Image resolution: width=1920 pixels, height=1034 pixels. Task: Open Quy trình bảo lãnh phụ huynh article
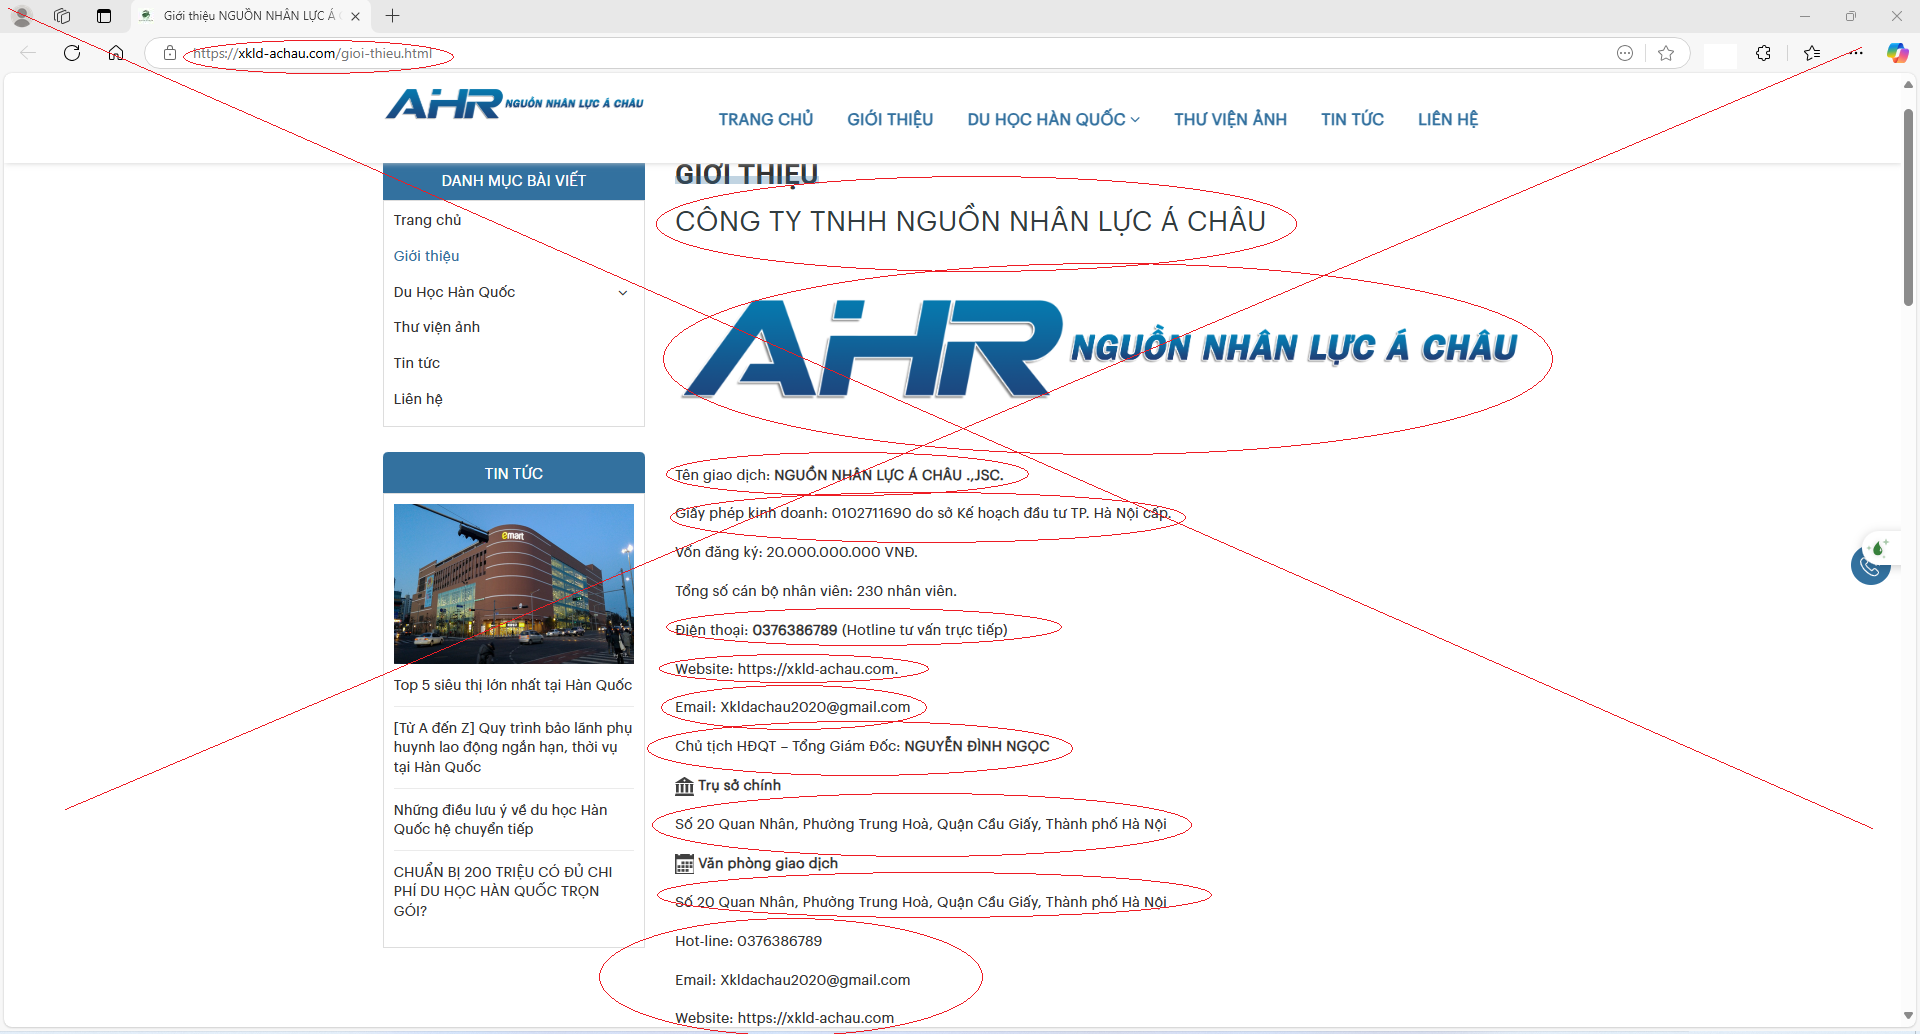pyautogui.click(x=513, y=747)
